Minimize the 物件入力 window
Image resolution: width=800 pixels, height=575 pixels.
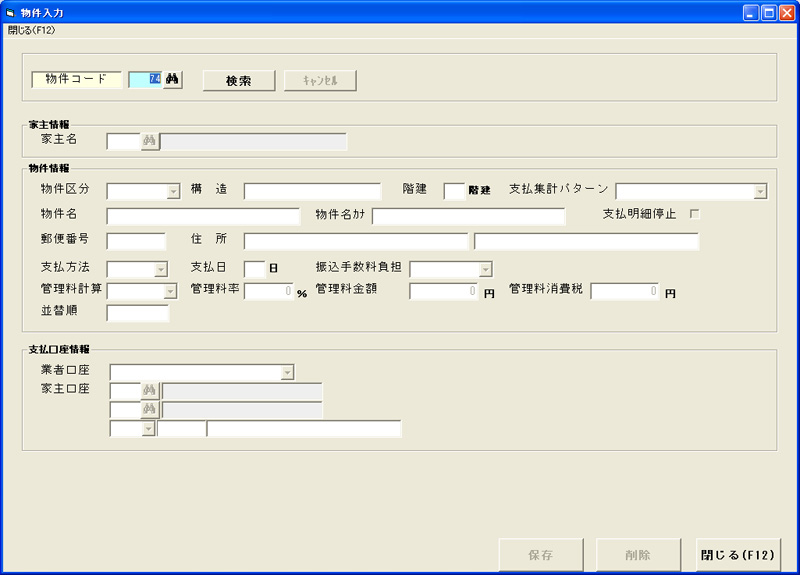tap(751, 13)
